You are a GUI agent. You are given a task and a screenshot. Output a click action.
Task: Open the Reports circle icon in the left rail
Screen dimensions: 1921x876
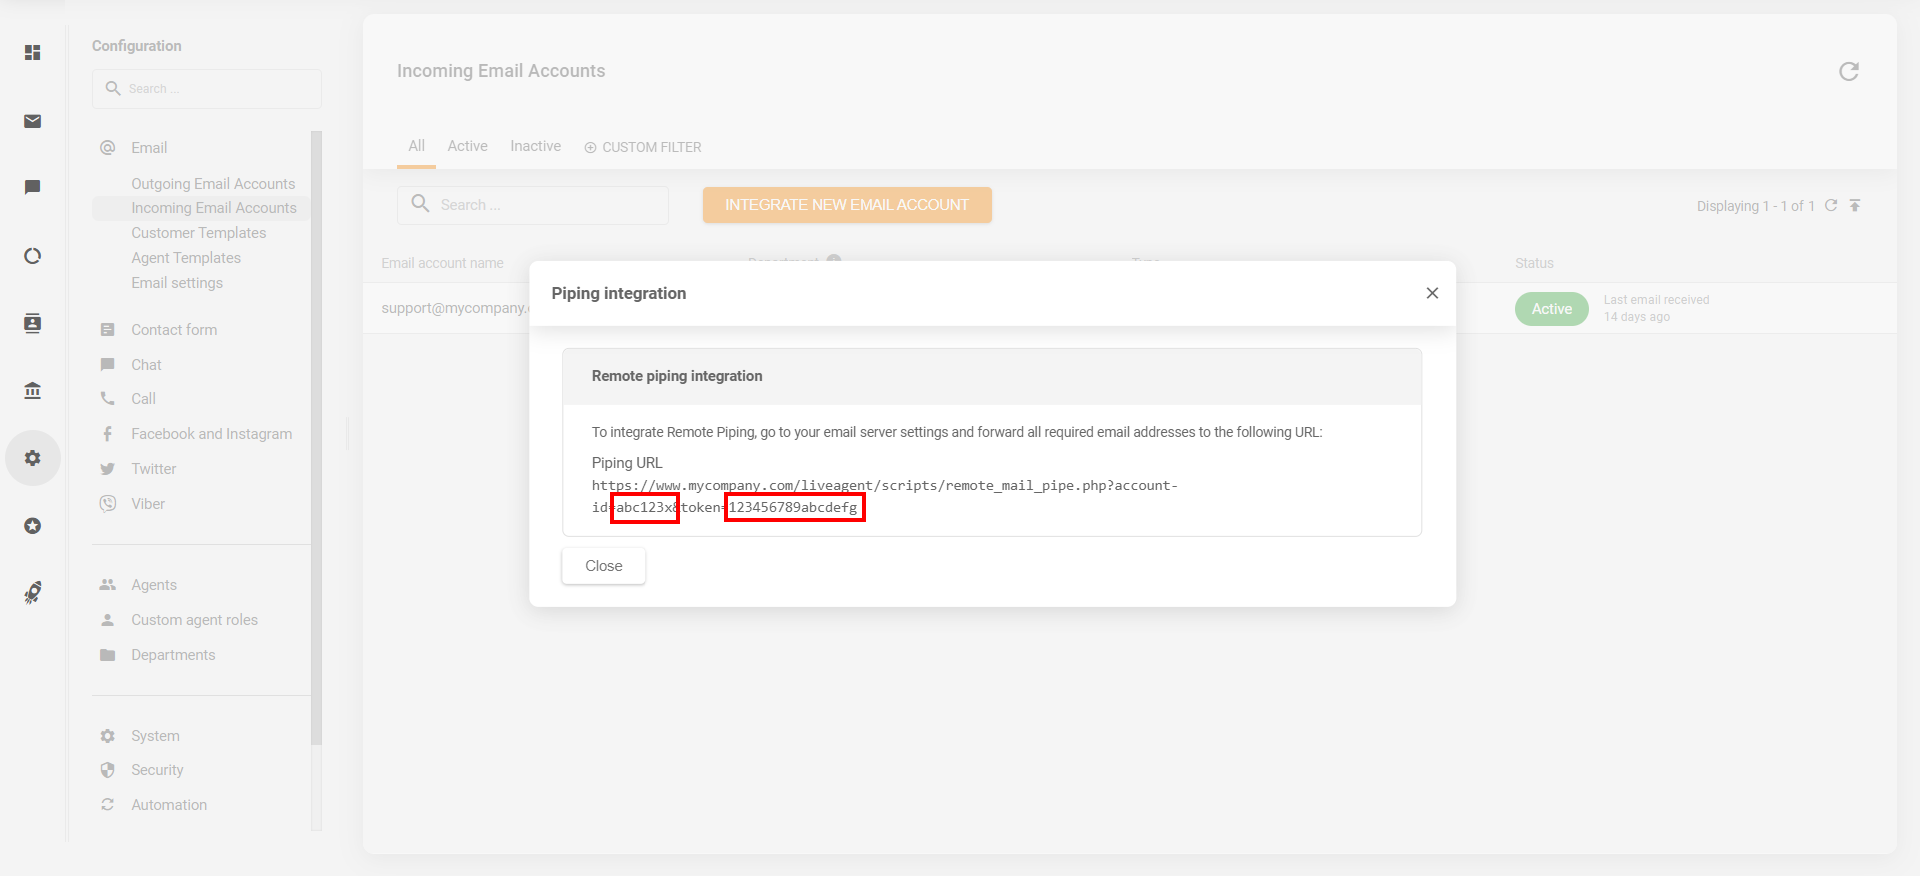pyautogui.click(x=33, y=256)
